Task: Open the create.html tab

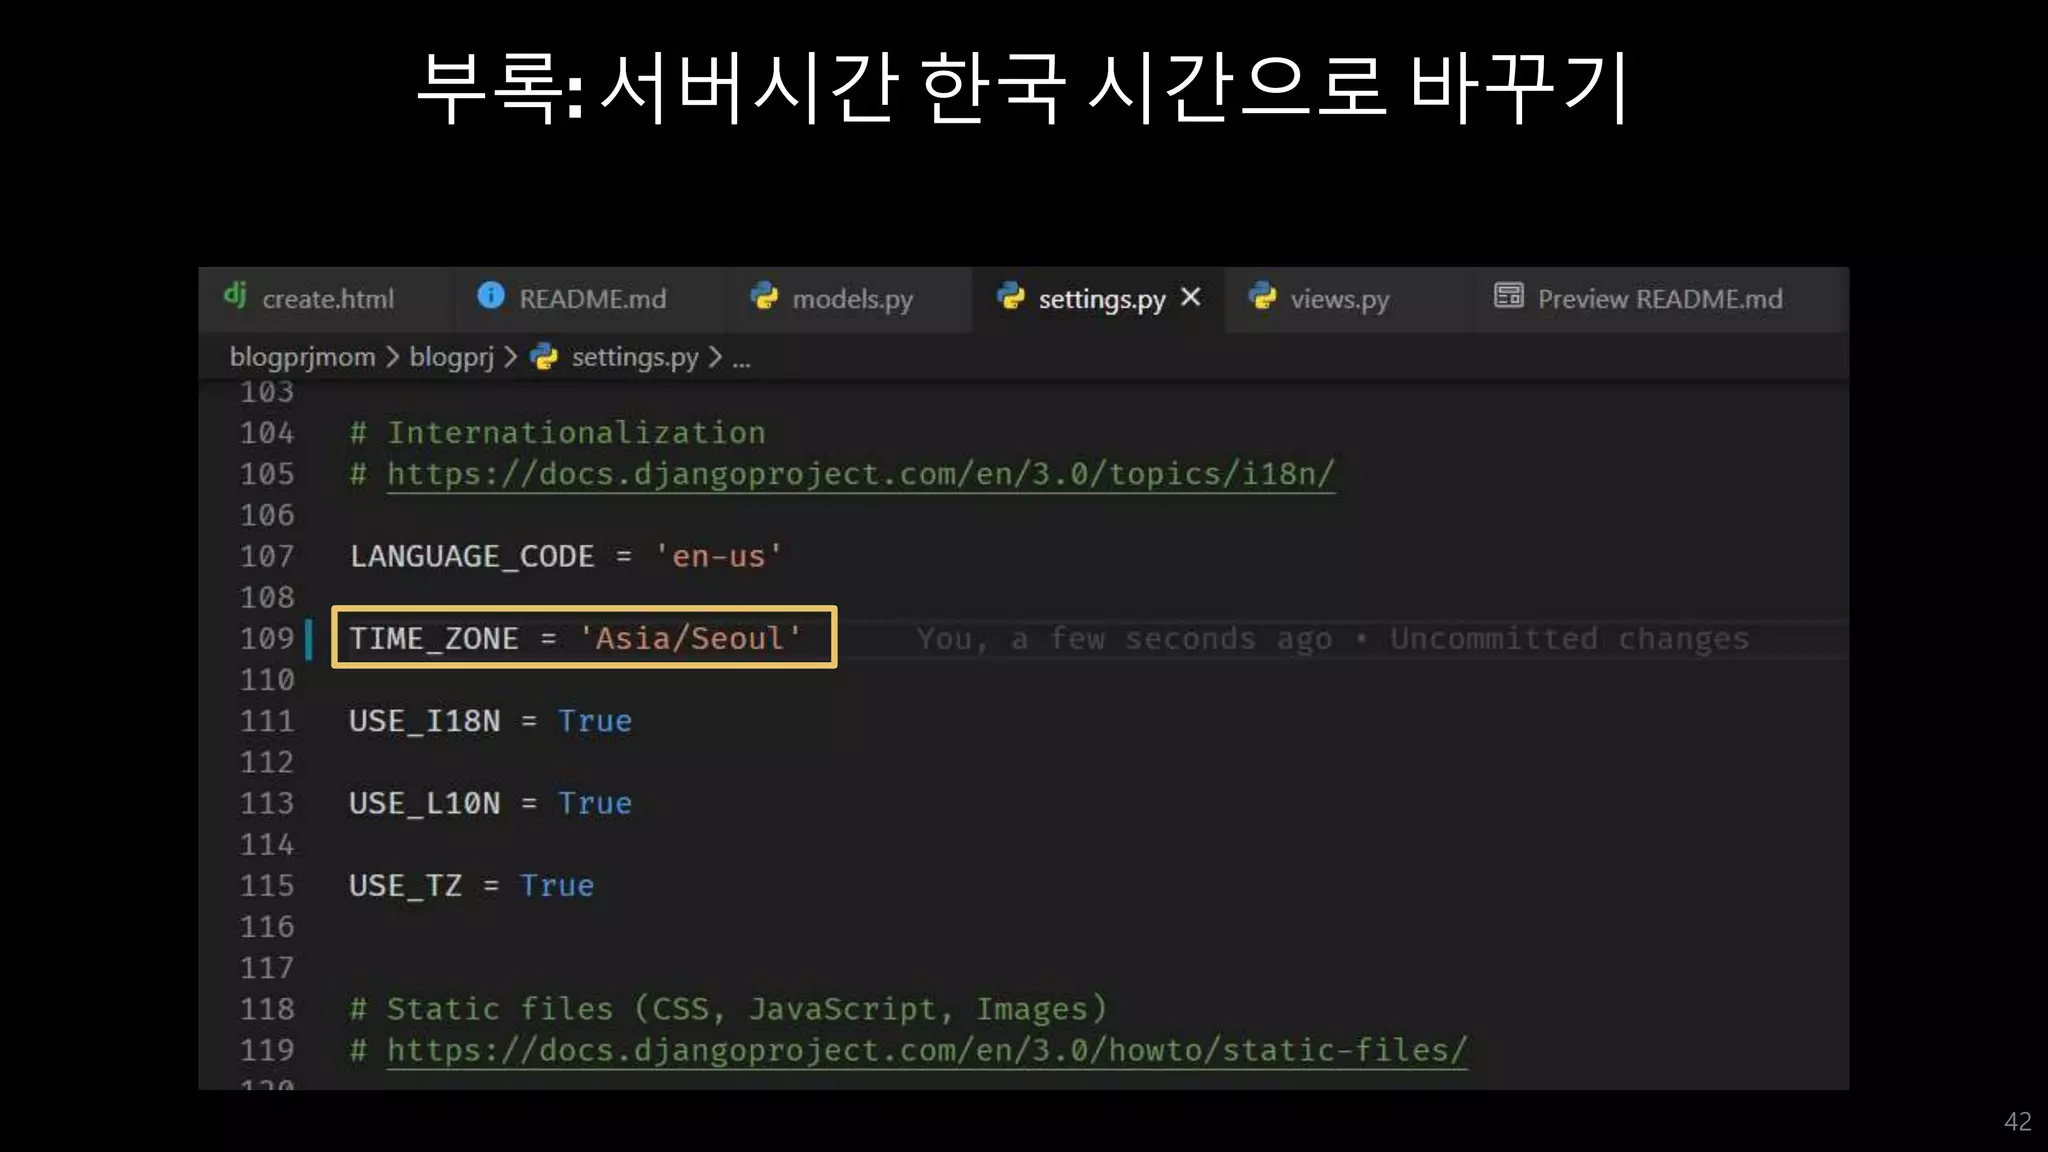Action: pyautogui.click(x=325, y=299)
